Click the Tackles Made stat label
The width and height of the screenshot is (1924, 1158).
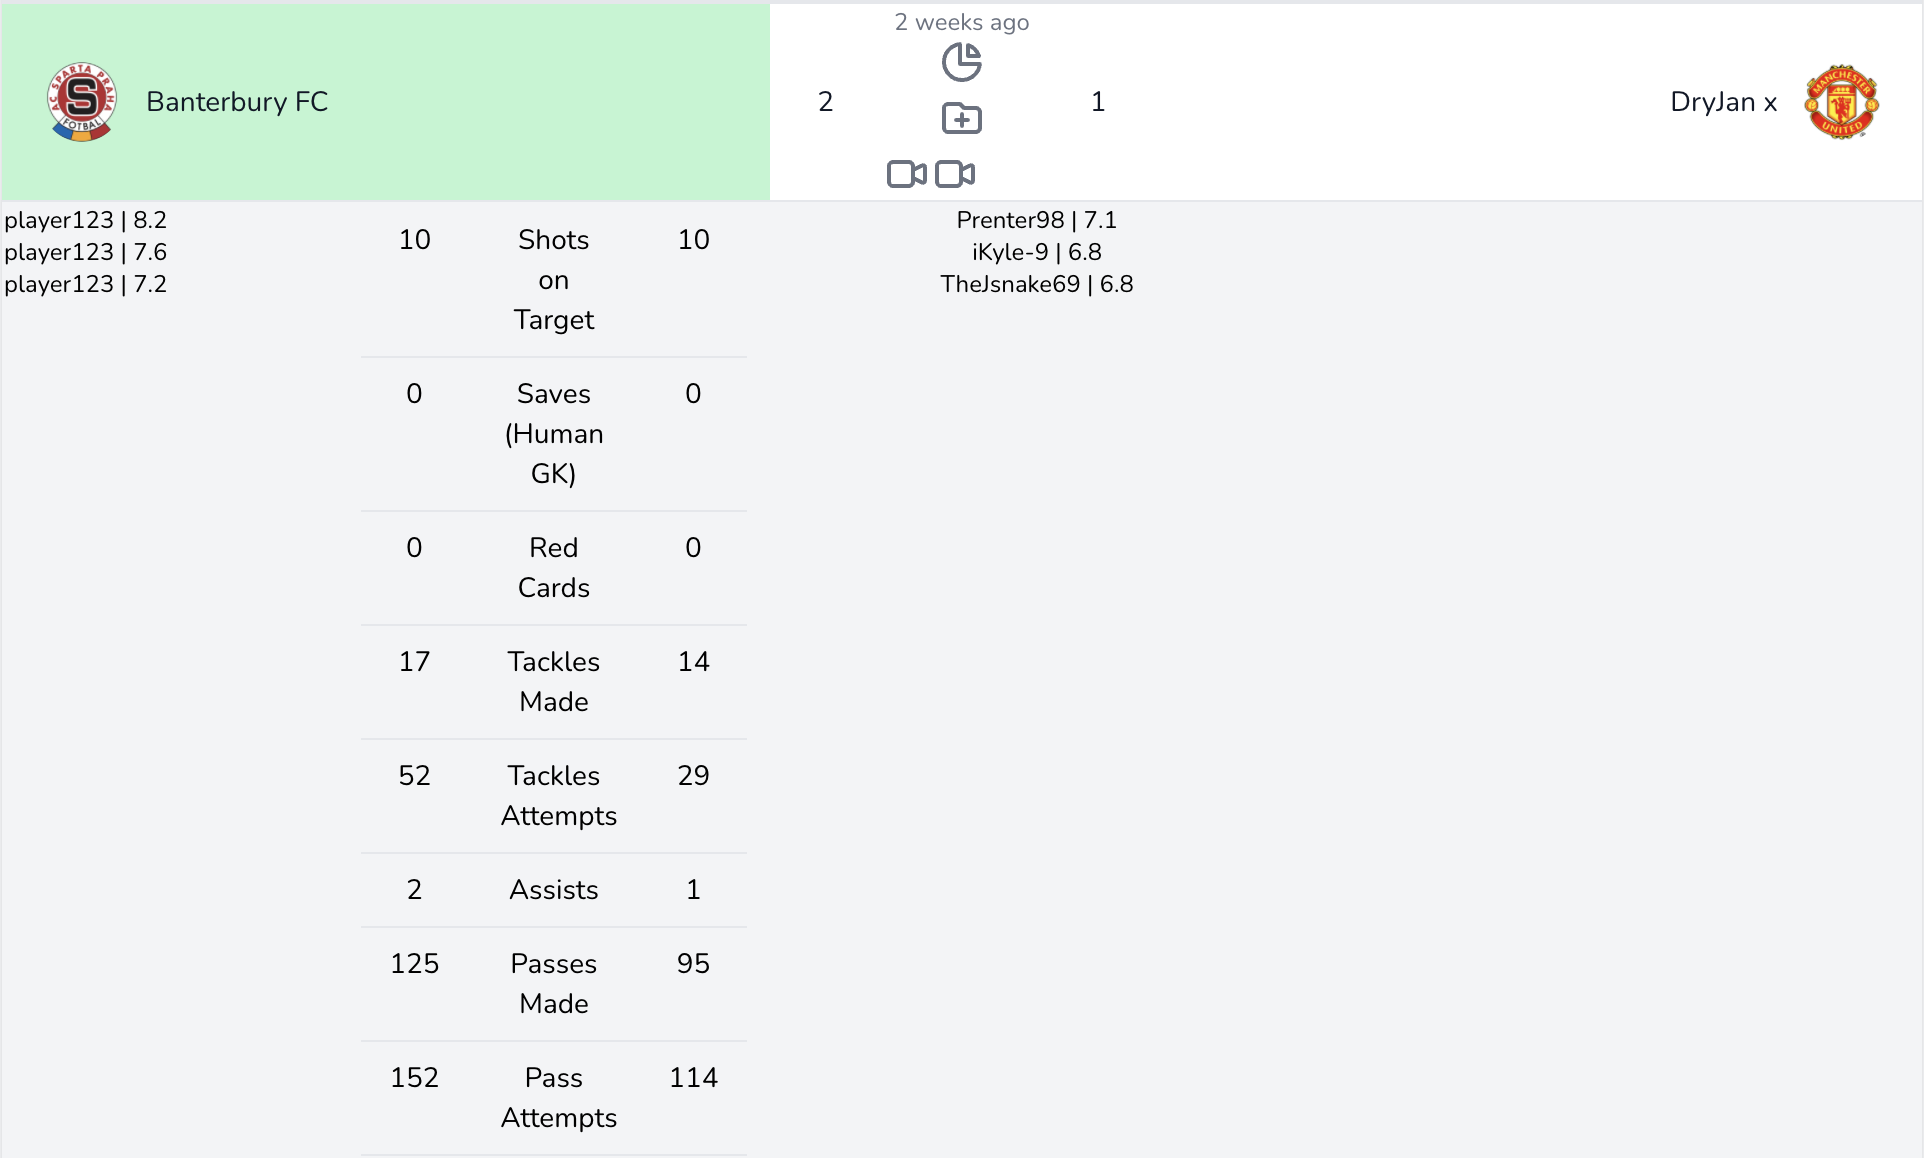click(x=553, y=681)
